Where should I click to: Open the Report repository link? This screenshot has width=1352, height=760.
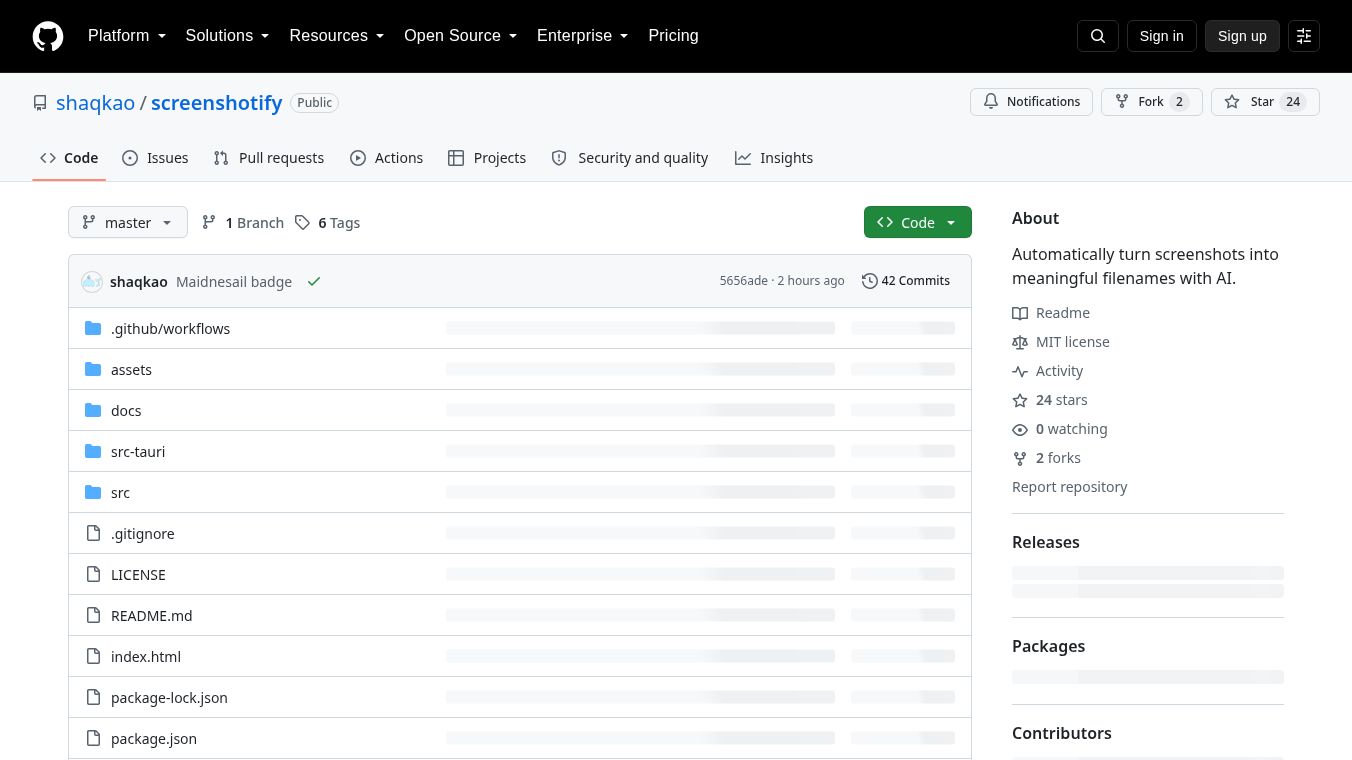(x=1069, y=487)
